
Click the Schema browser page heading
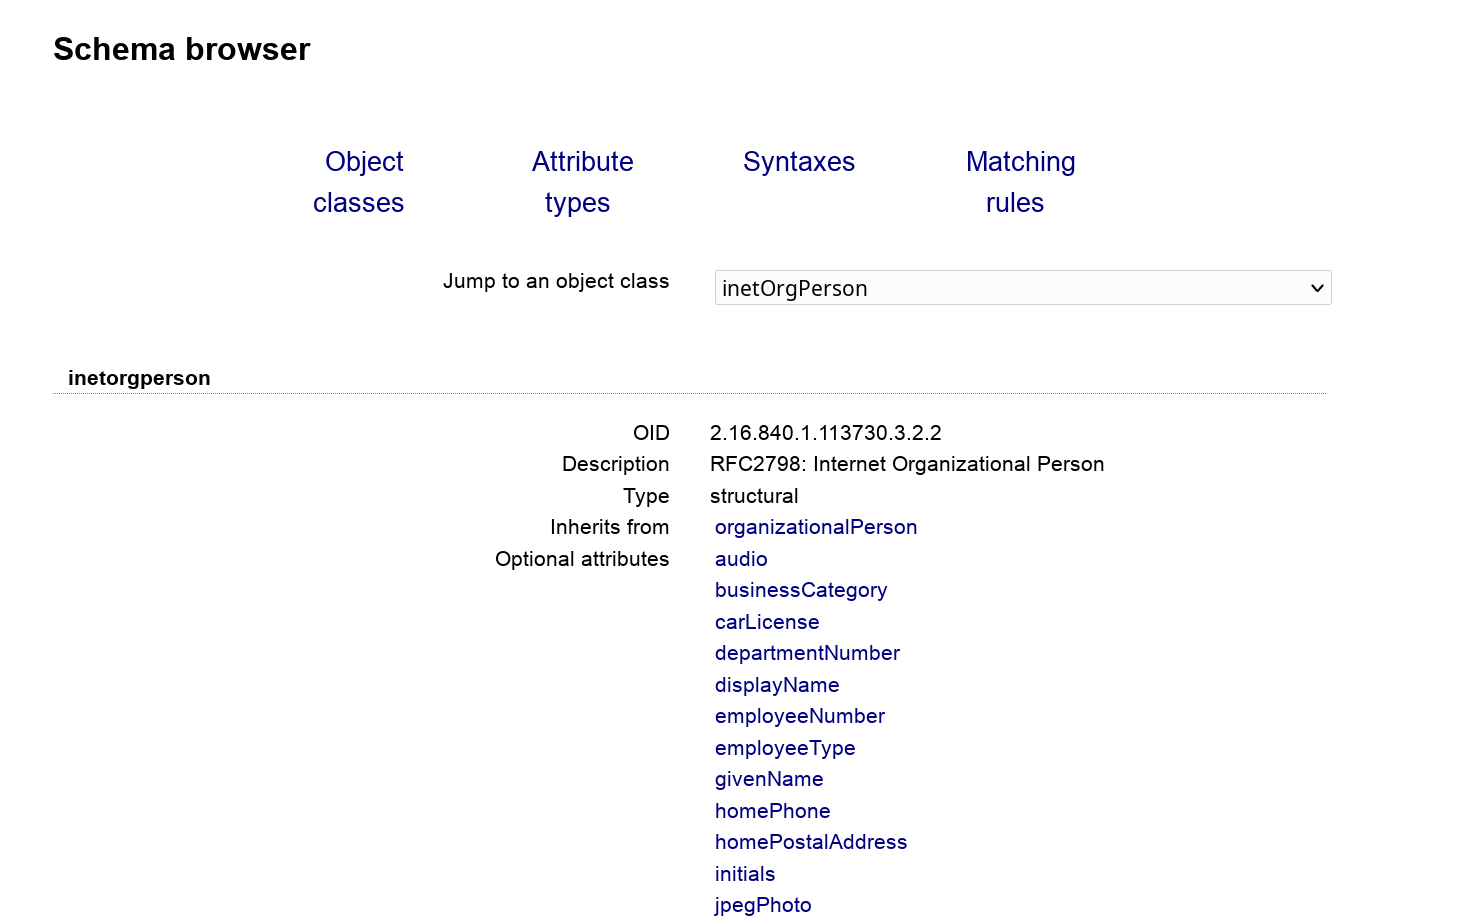181,49
